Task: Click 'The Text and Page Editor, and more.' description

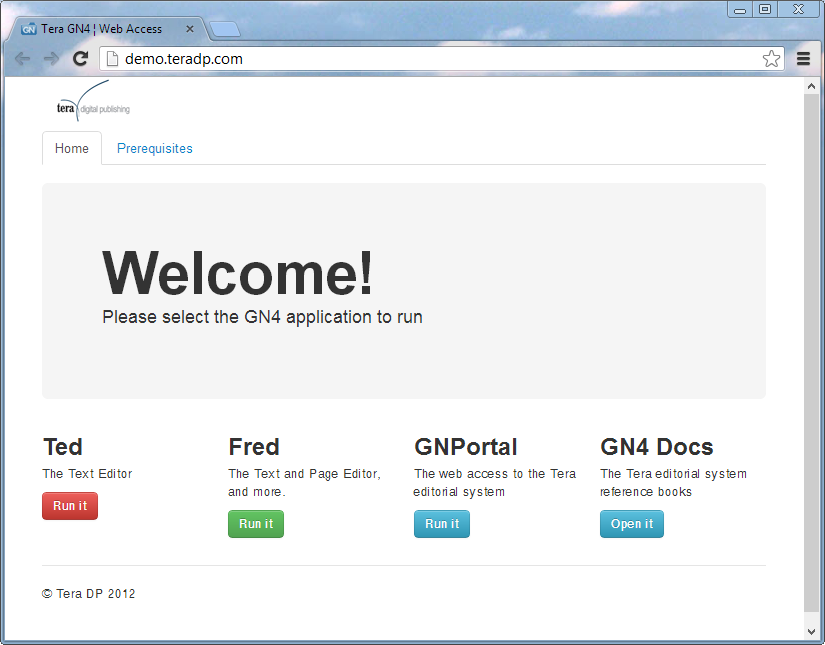Action: pos(305,482)
